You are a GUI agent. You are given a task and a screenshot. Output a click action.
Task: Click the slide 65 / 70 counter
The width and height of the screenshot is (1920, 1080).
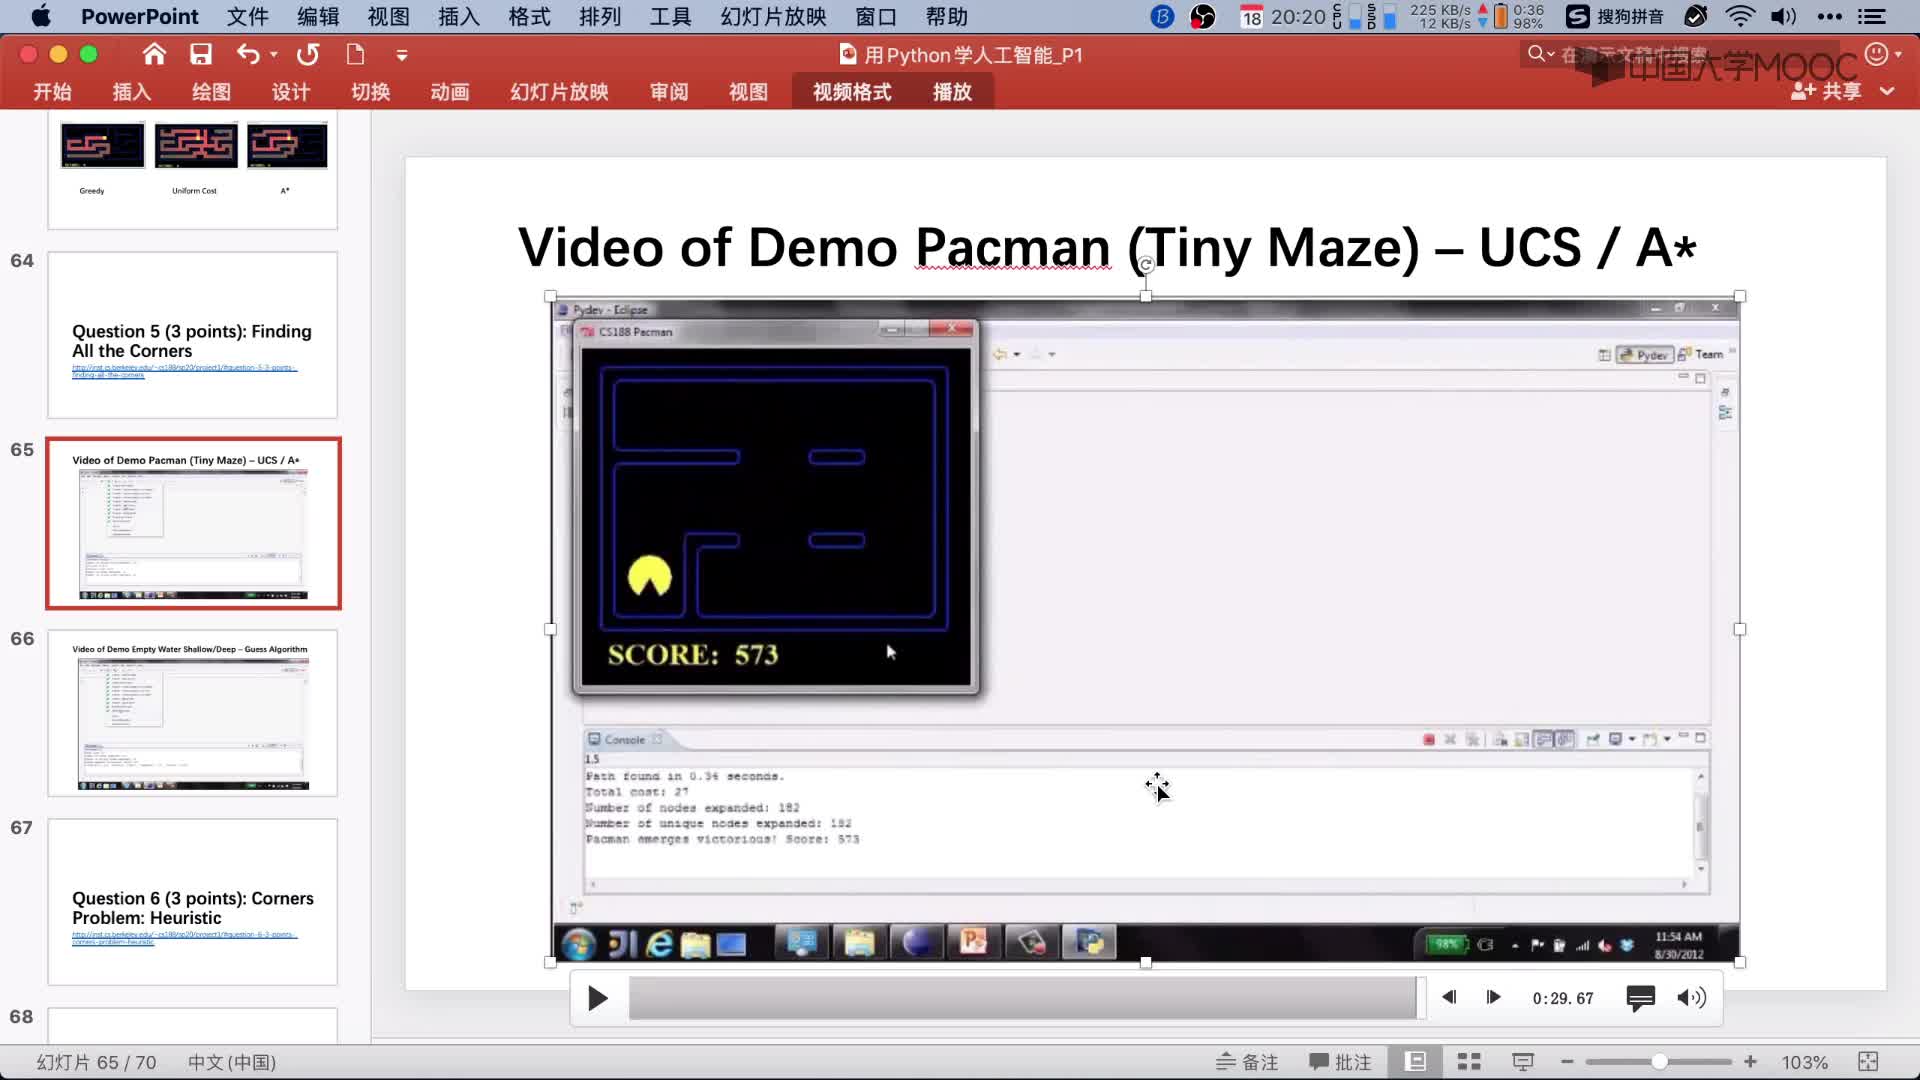96,1063
